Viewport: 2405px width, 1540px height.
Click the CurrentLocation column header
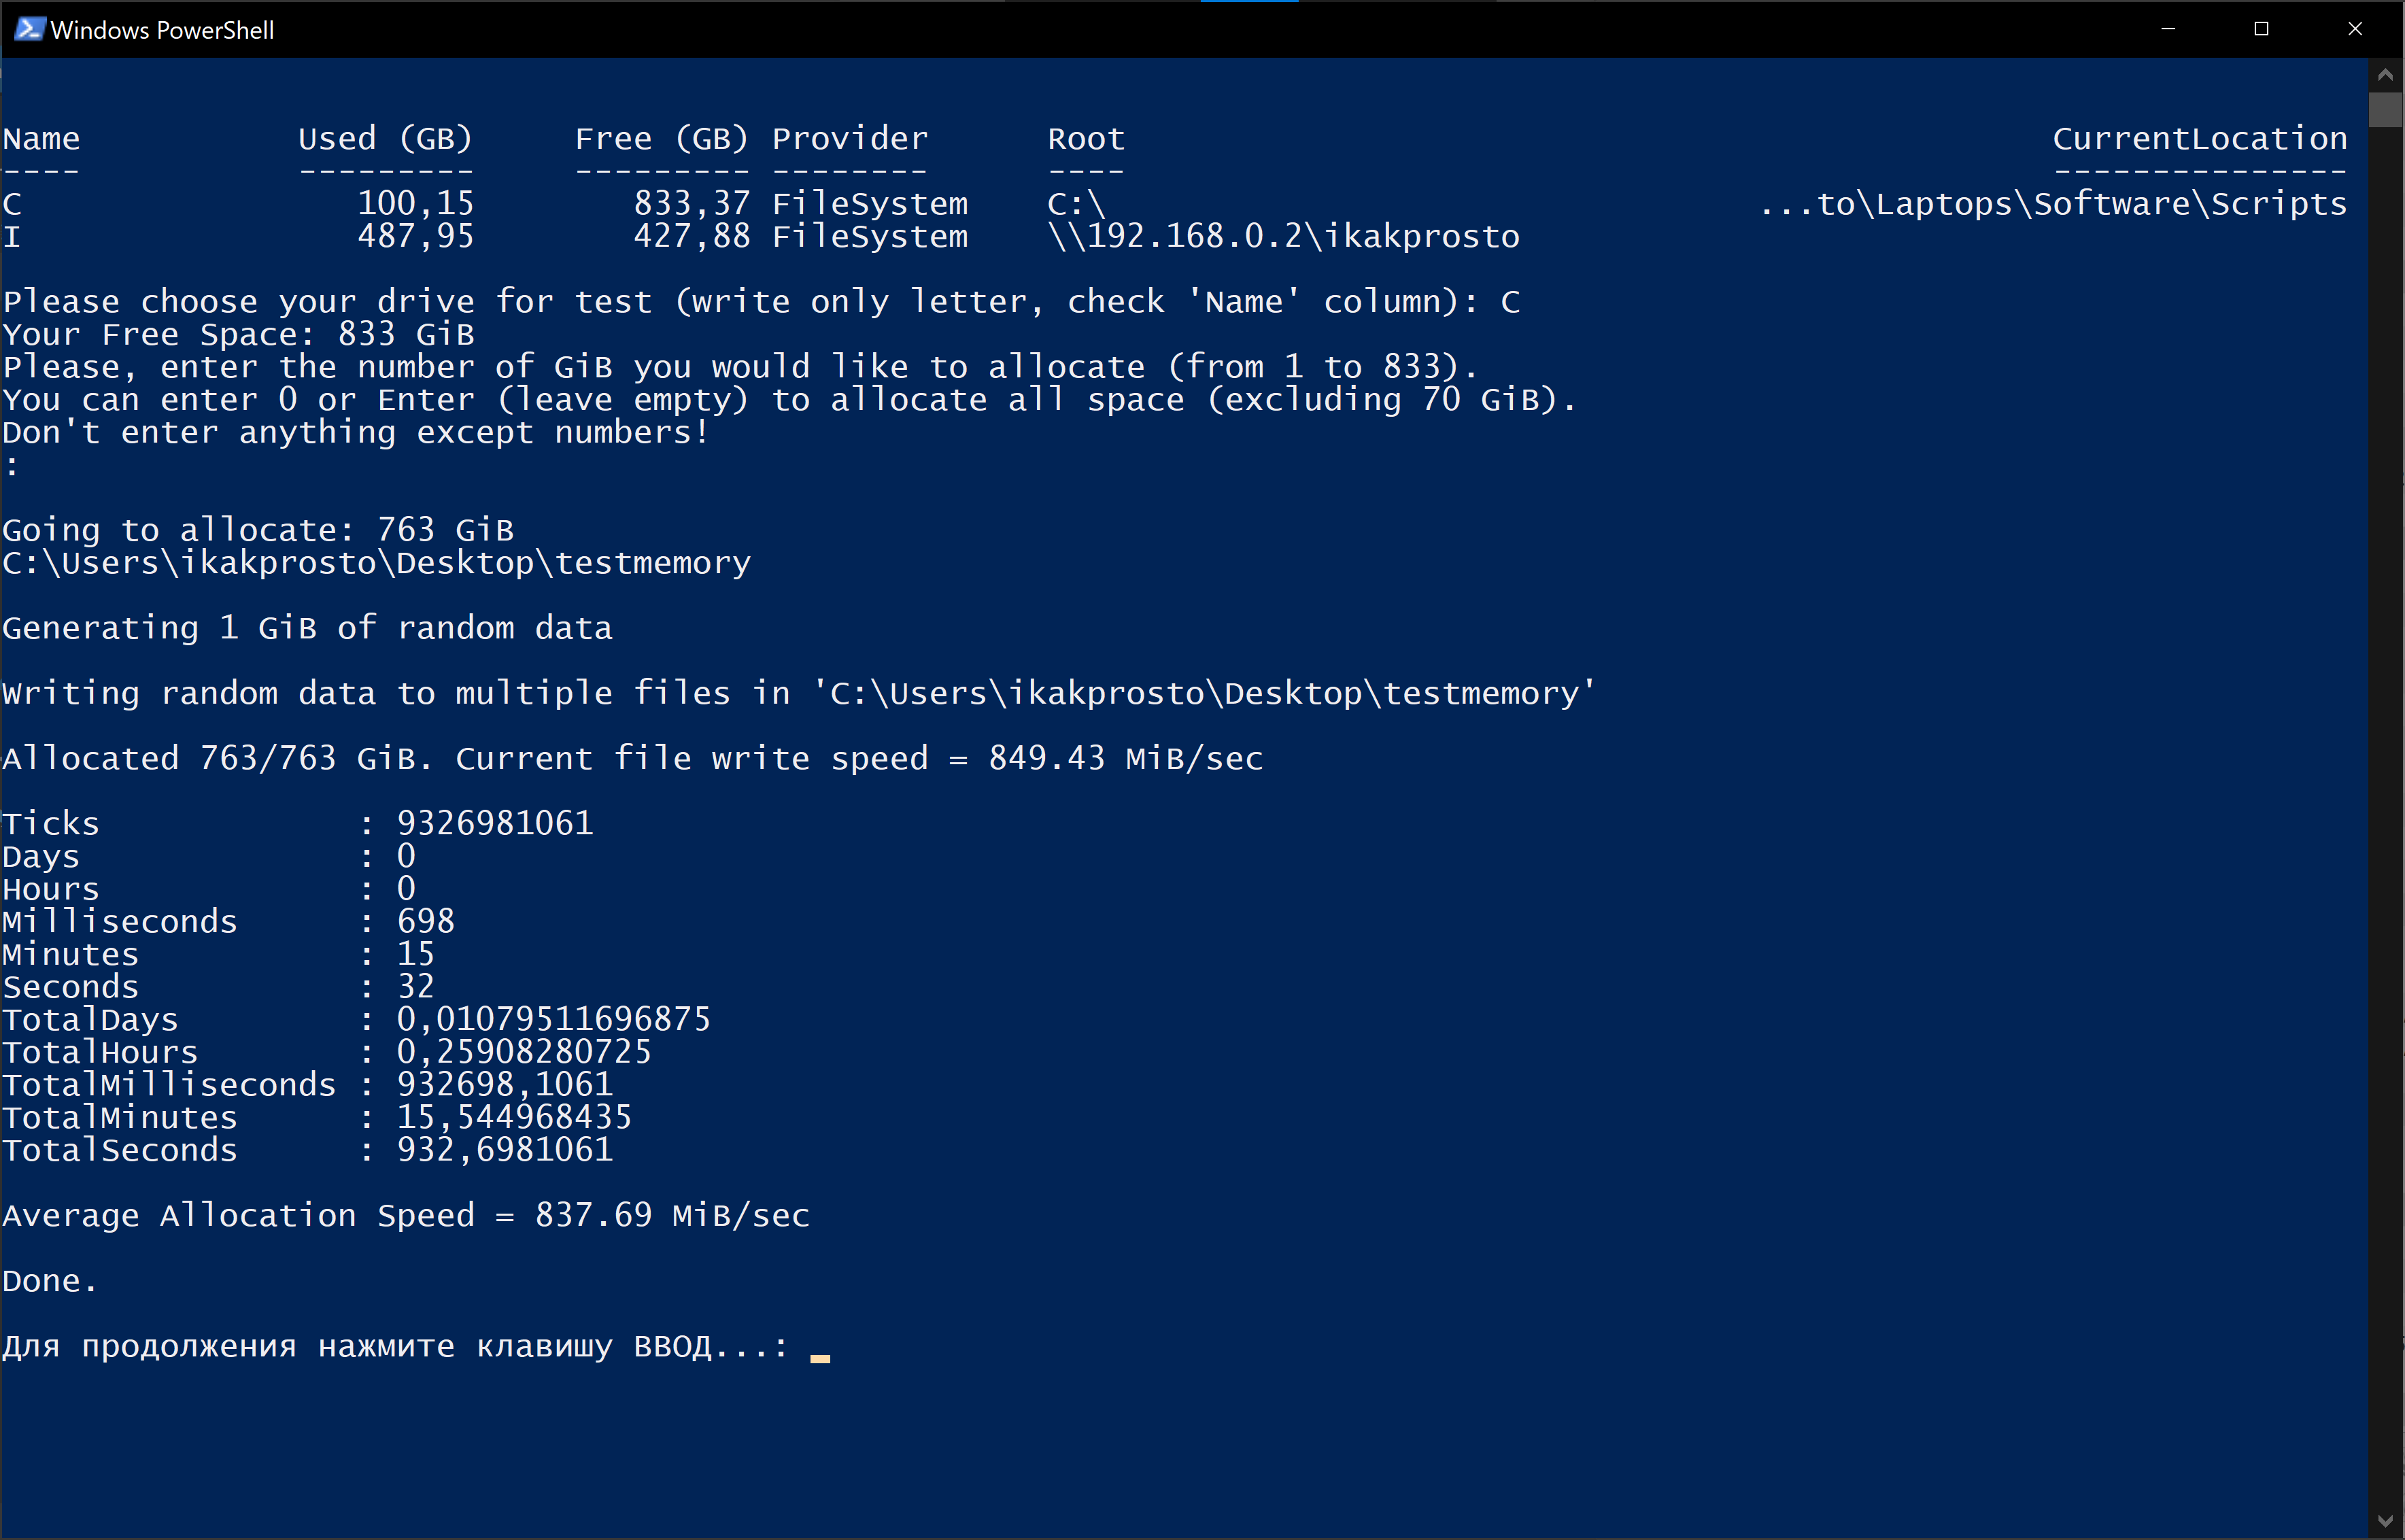2200,139
